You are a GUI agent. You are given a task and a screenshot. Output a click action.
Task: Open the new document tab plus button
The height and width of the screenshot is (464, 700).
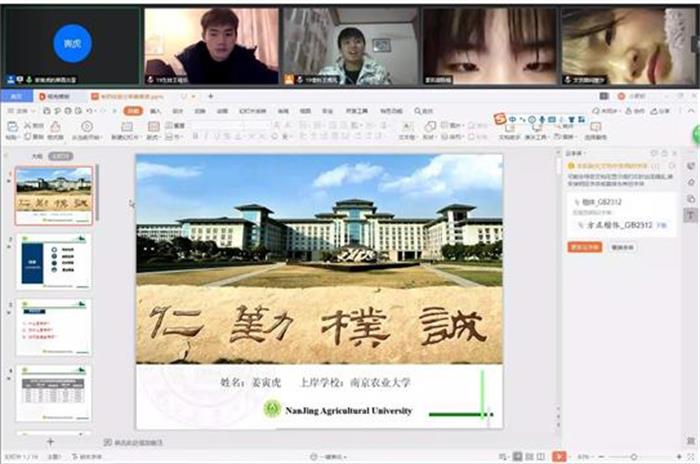[210, 96]
